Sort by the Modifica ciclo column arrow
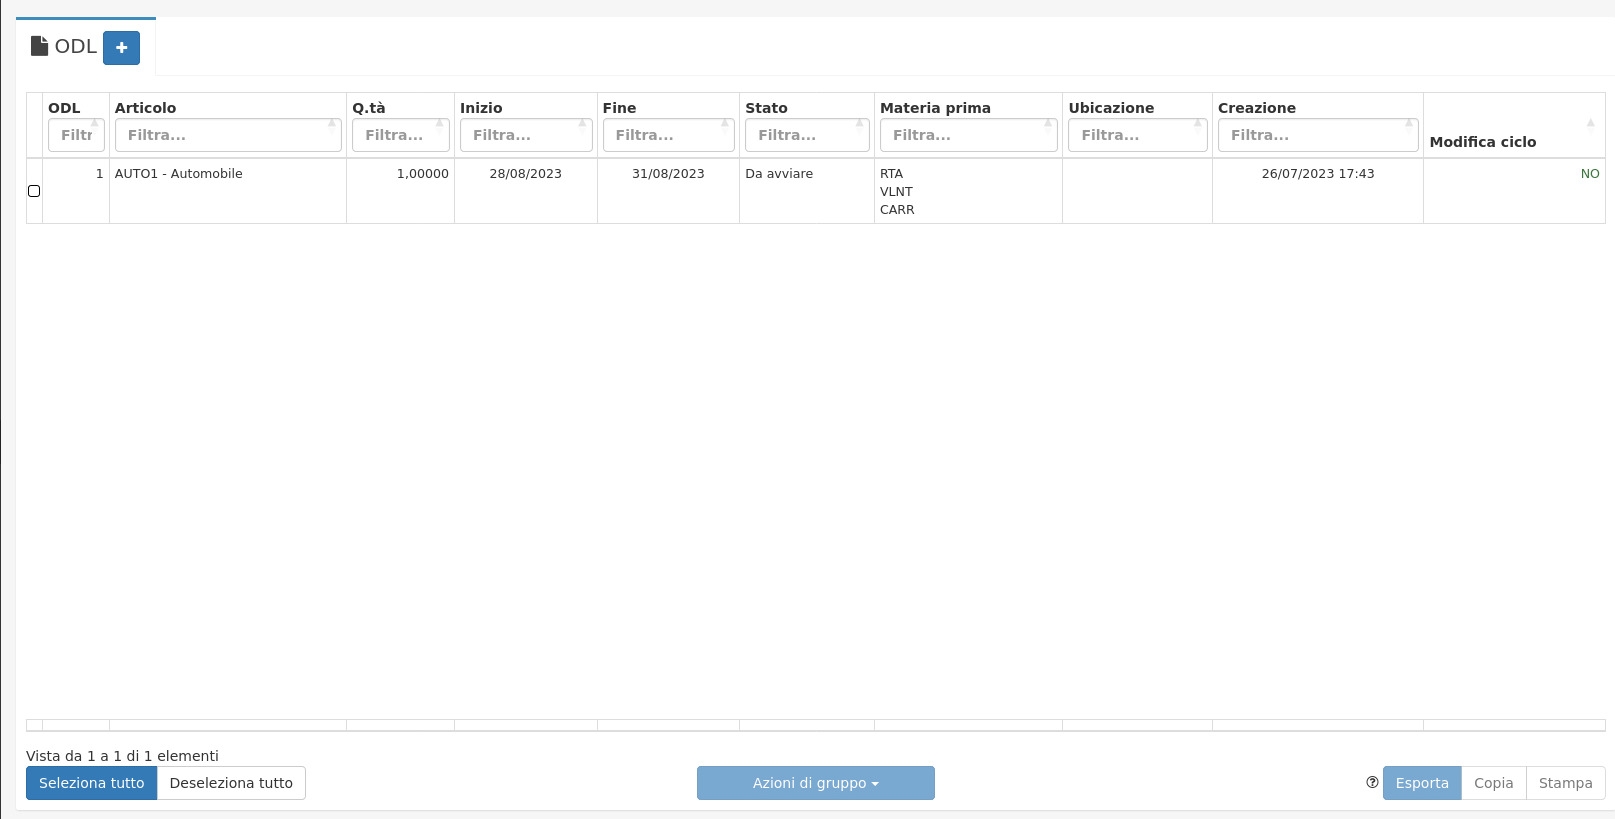 click(x=1590, y=123)
